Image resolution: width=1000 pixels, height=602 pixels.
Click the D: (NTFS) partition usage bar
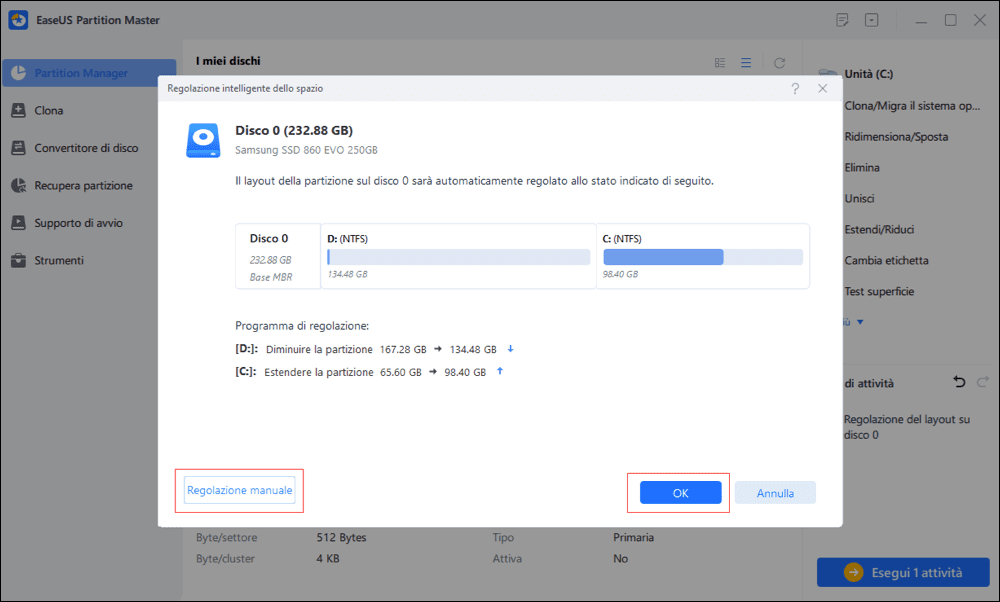[x=459, y=257]
